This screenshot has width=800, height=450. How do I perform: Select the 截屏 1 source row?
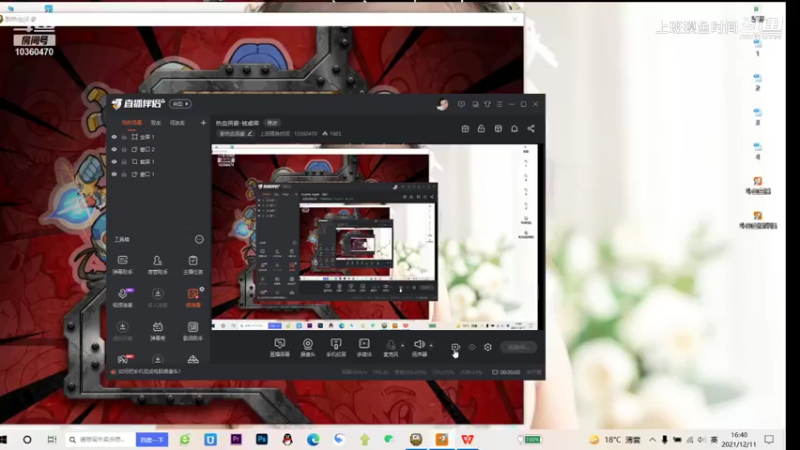tap(158, 162)
